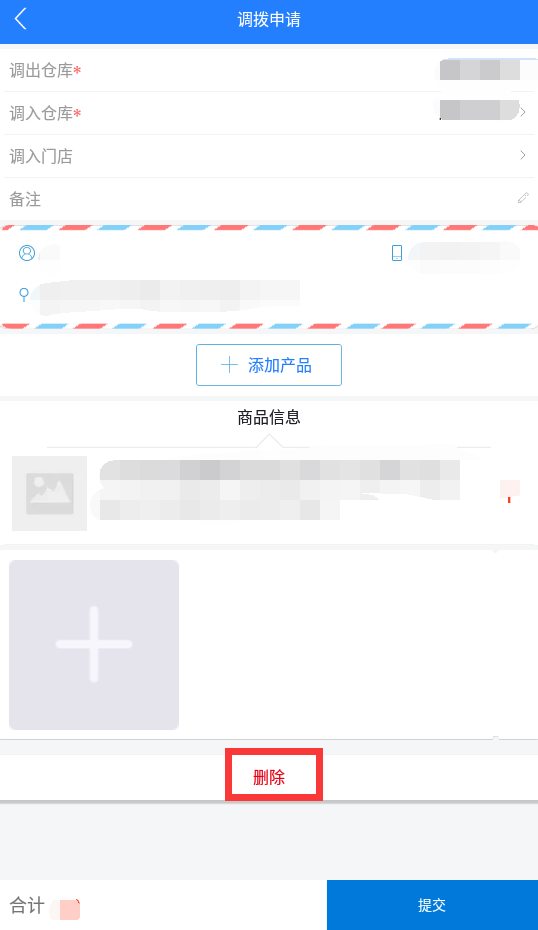The width and height of the screenshot is (538, 930).
Task: Click the plus icon in 添加产品 button
Action: click(x=229, y=365)
